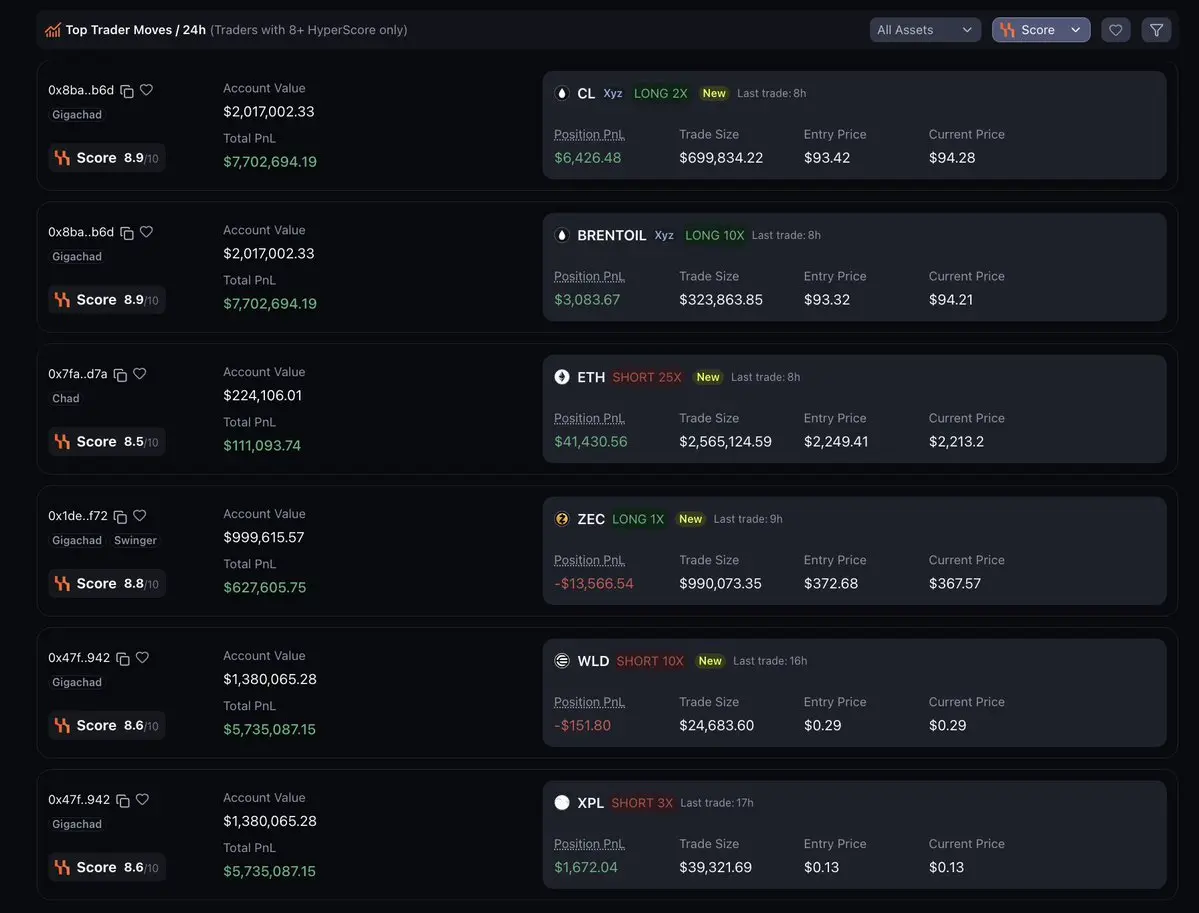Copy the 0x7fa..d7a wallet address
The width and height of the screenshot is (1199, 913).
pyautogui.click(x=120, y=375)
